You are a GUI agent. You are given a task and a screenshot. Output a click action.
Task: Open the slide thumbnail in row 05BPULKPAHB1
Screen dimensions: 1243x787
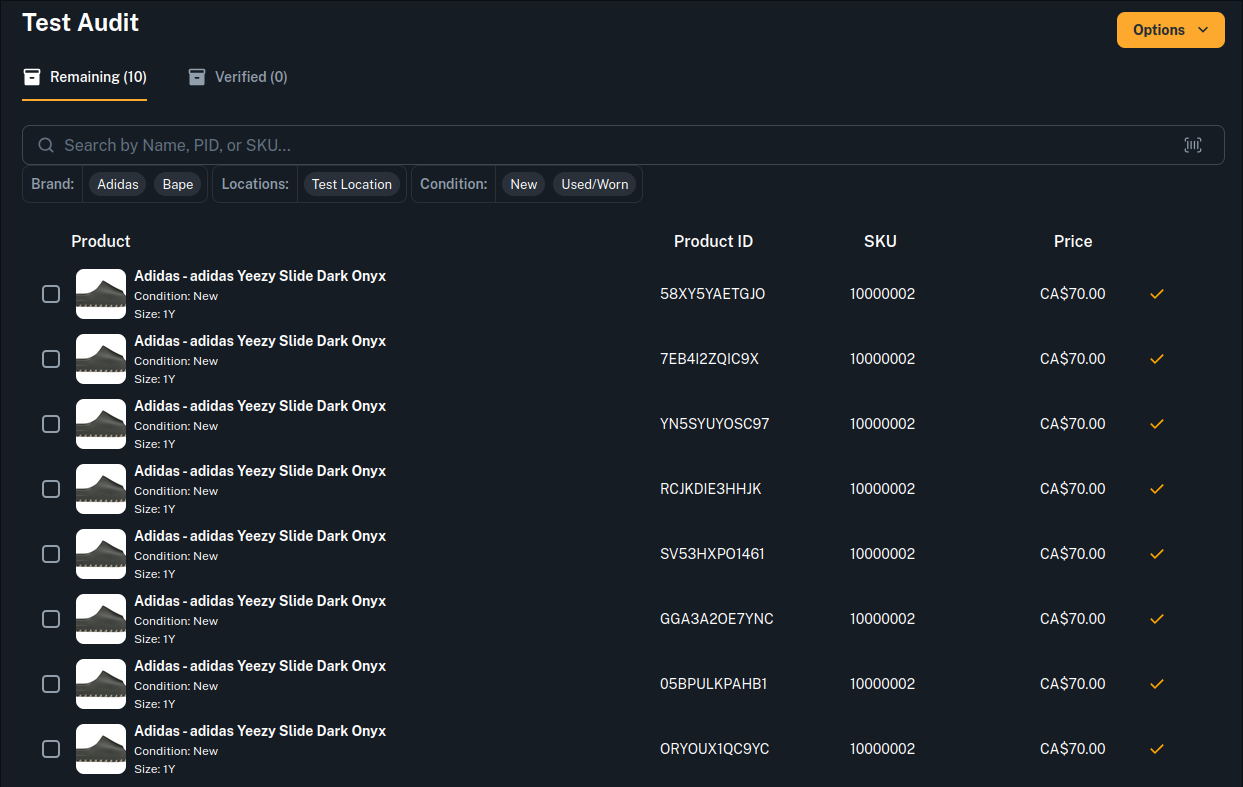pos(101,684)
